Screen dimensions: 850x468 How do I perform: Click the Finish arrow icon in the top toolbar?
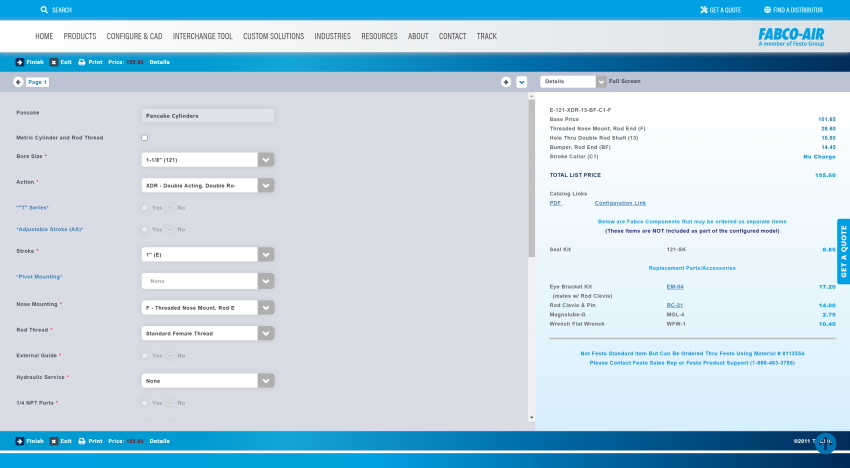pyautogui.click(x=19, y=62)
